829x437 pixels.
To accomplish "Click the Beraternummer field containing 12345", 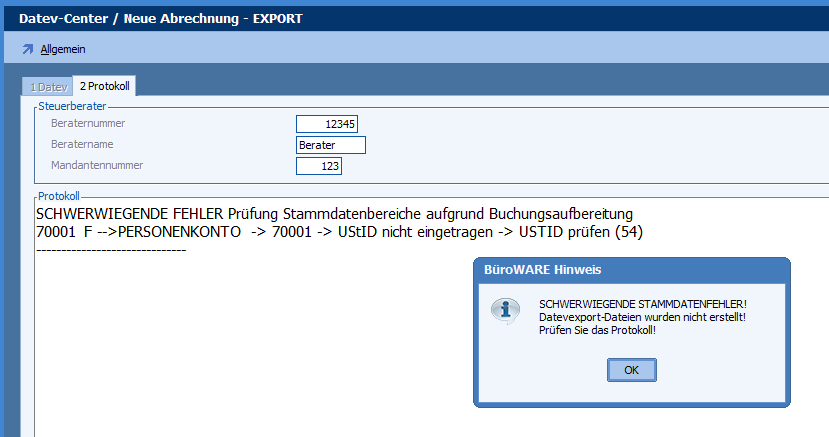I will tap(327, 124).
